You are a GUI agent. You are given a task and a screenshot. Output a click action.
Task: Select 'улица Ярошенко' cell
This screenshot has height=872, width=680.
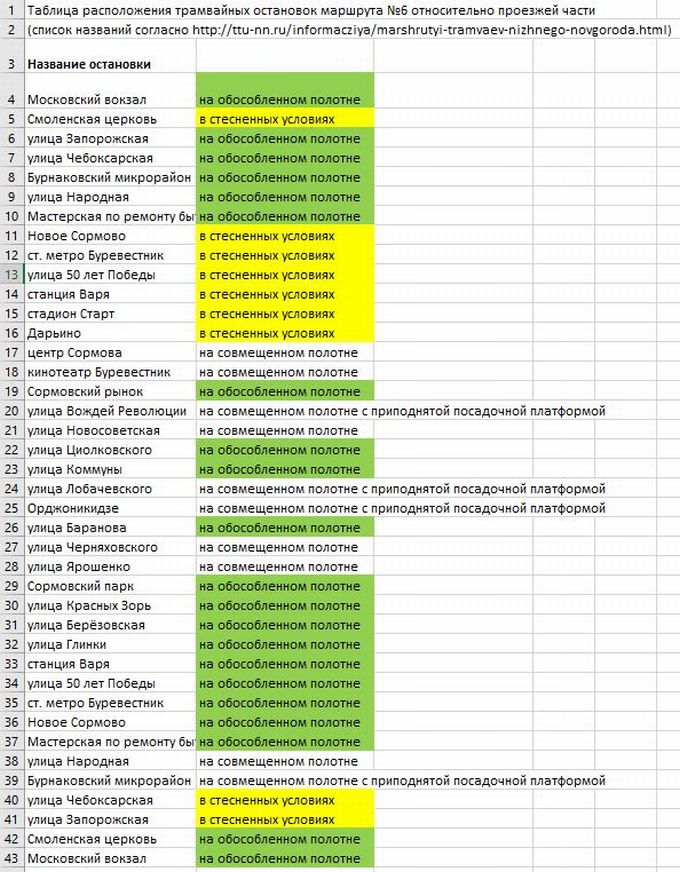coord(110,567)
